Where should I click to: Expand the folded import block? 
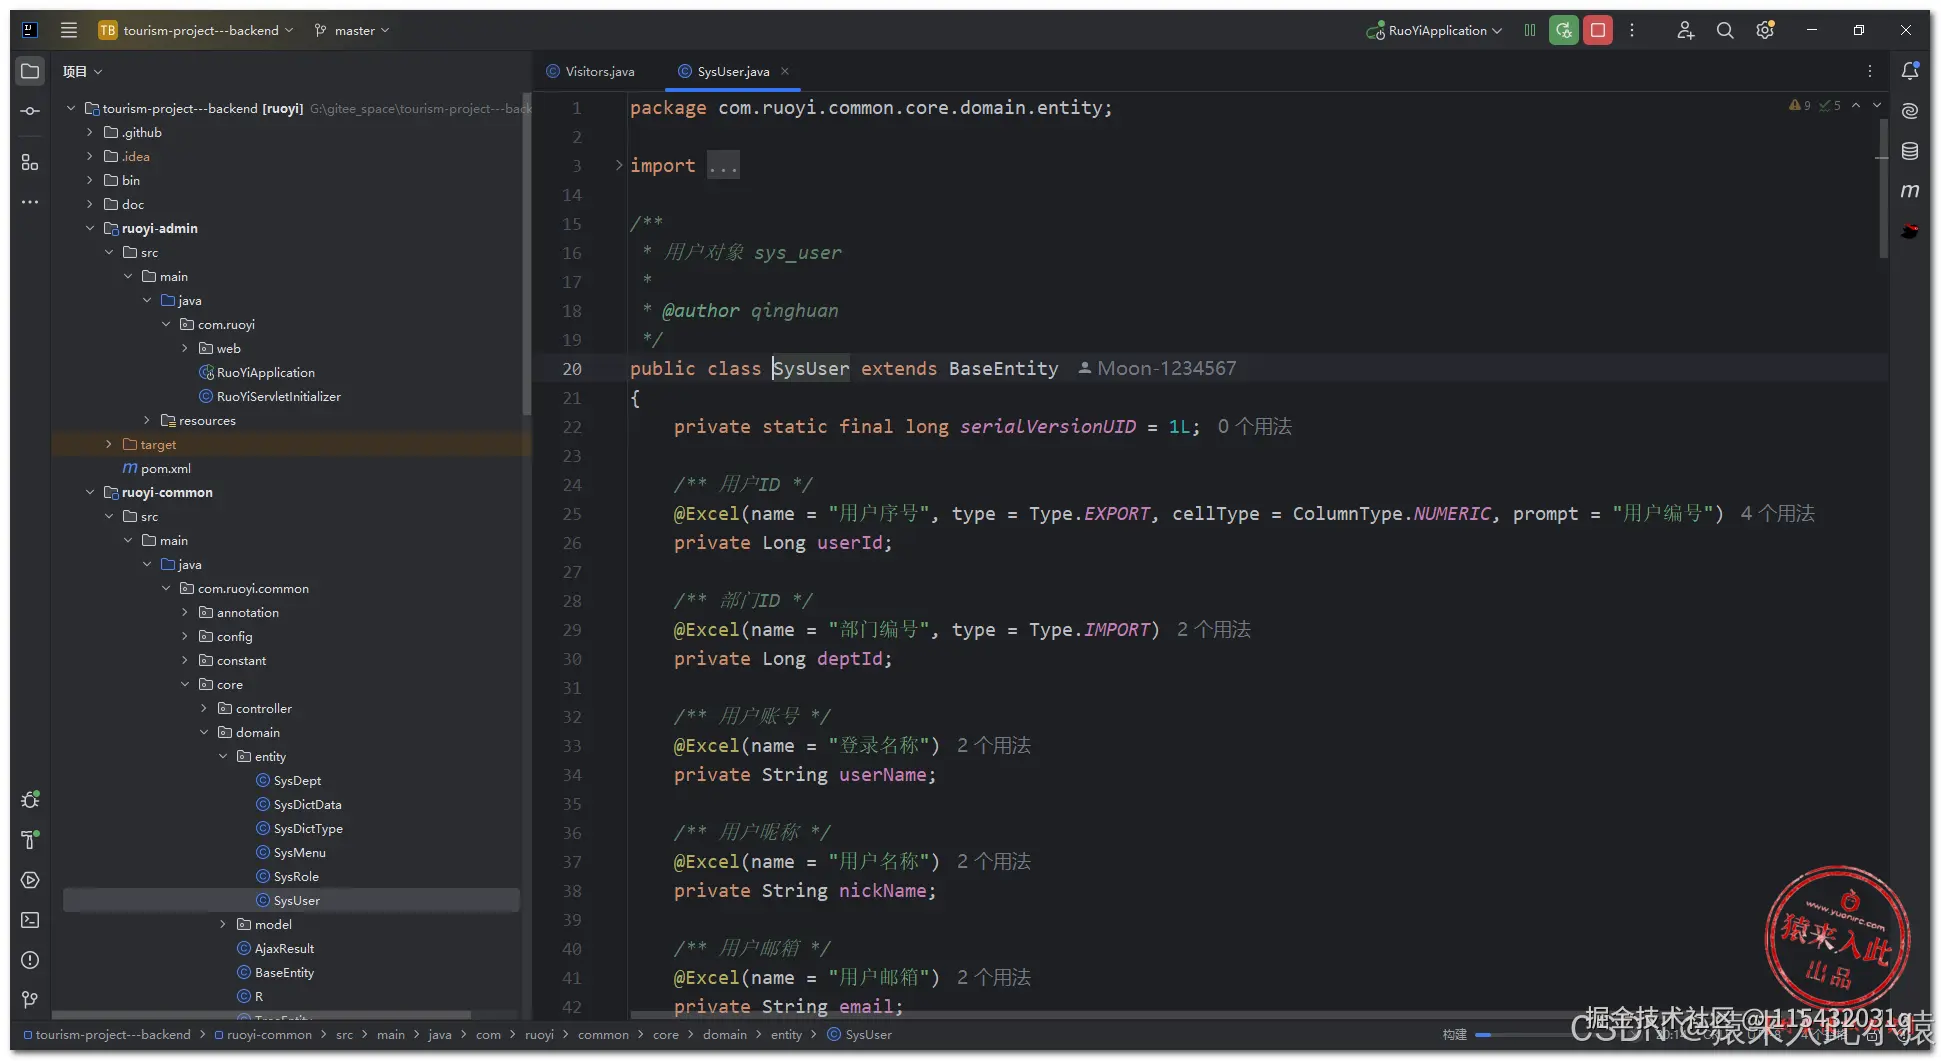pos(619,165)
